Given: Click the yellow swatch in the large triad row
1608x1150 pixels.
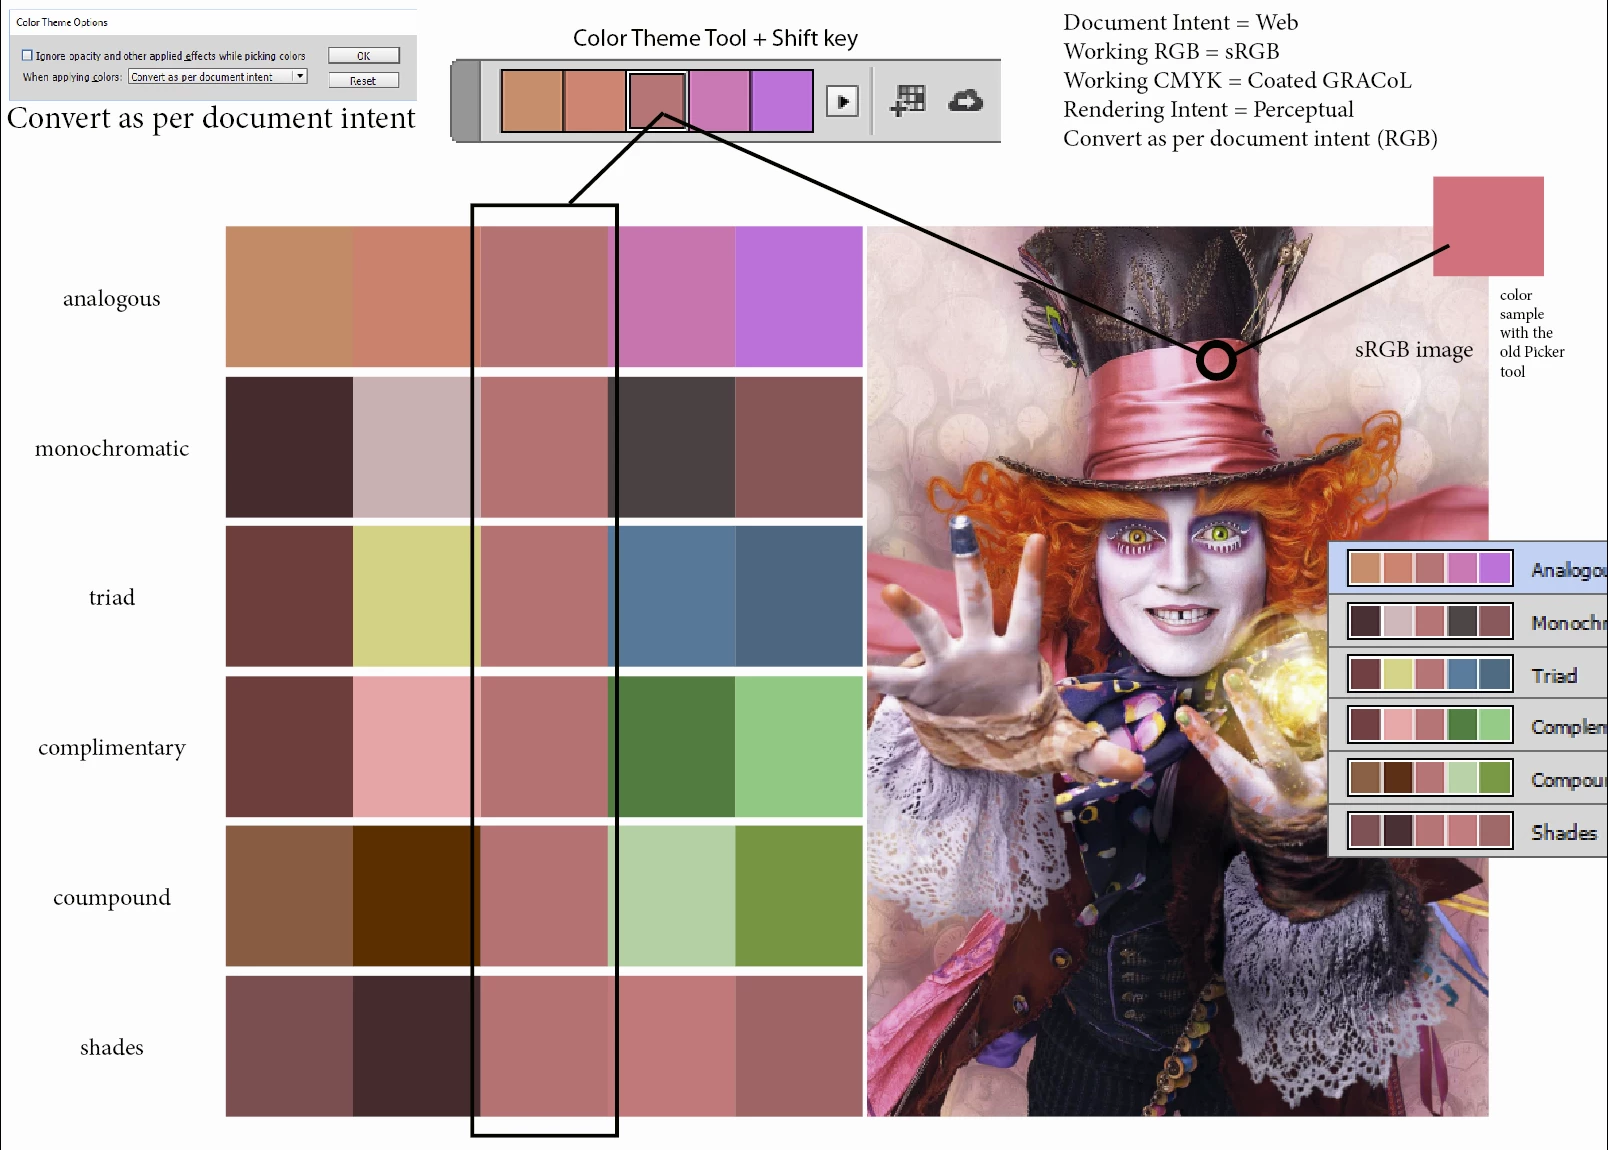Looking at the screenshot, I should (416, 596).
